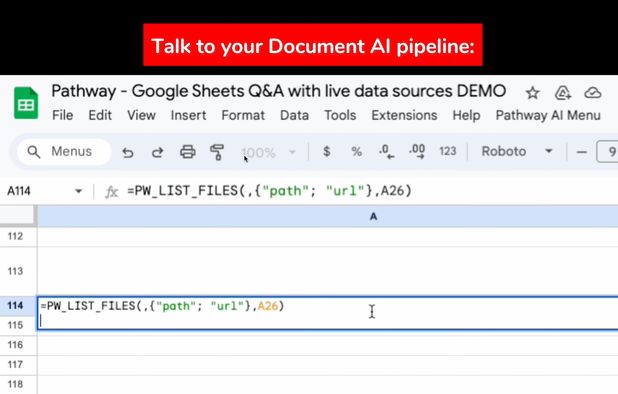
Task: Decrease decimal places
Action: point(386,152)
